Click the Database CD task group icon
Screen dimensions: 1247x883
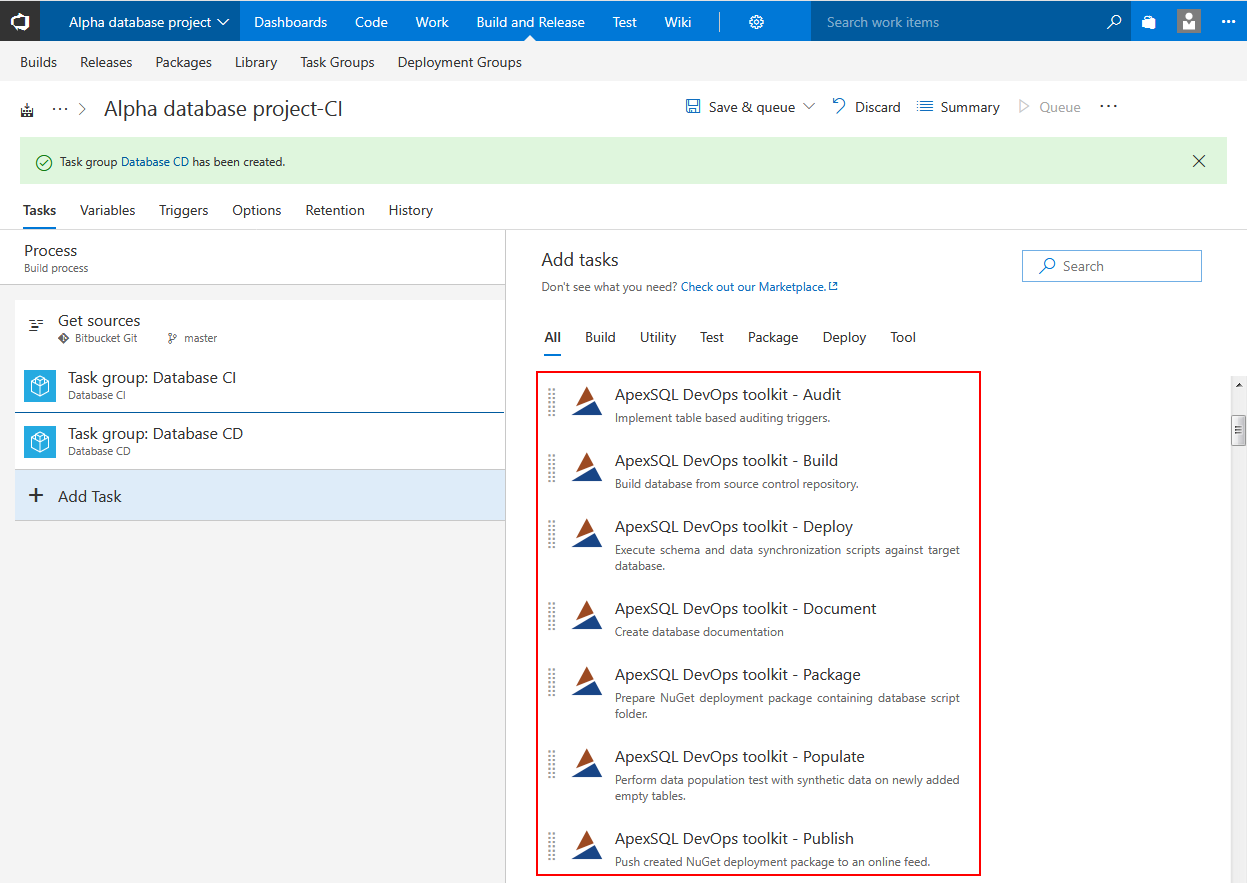click(40, 441)
